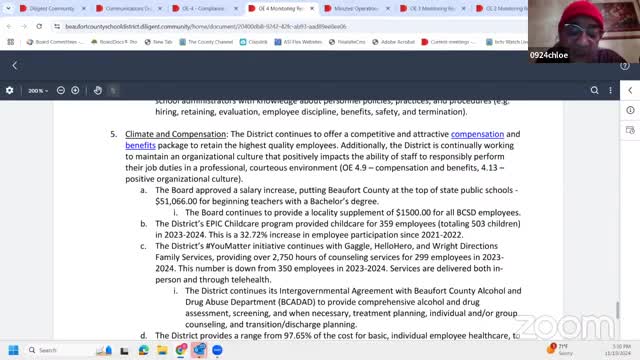The height and width of the screenshot is (360, 640).
Task: Open the viewer three-dot more menu
Action: 610,90
